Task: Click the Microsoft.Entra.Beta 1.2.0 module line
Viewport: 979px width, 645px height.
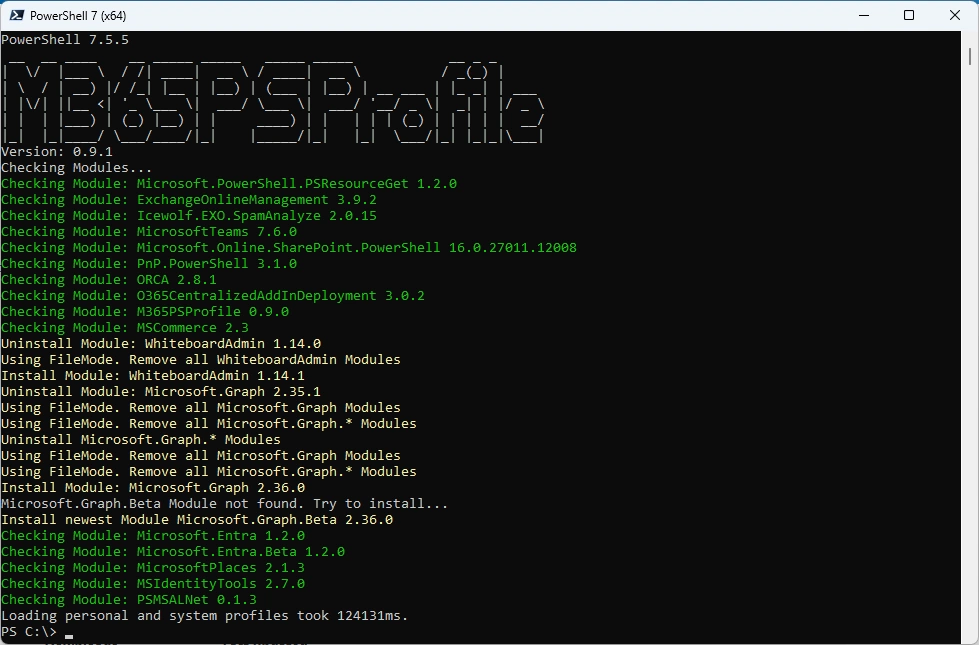Action: point(172,552)
